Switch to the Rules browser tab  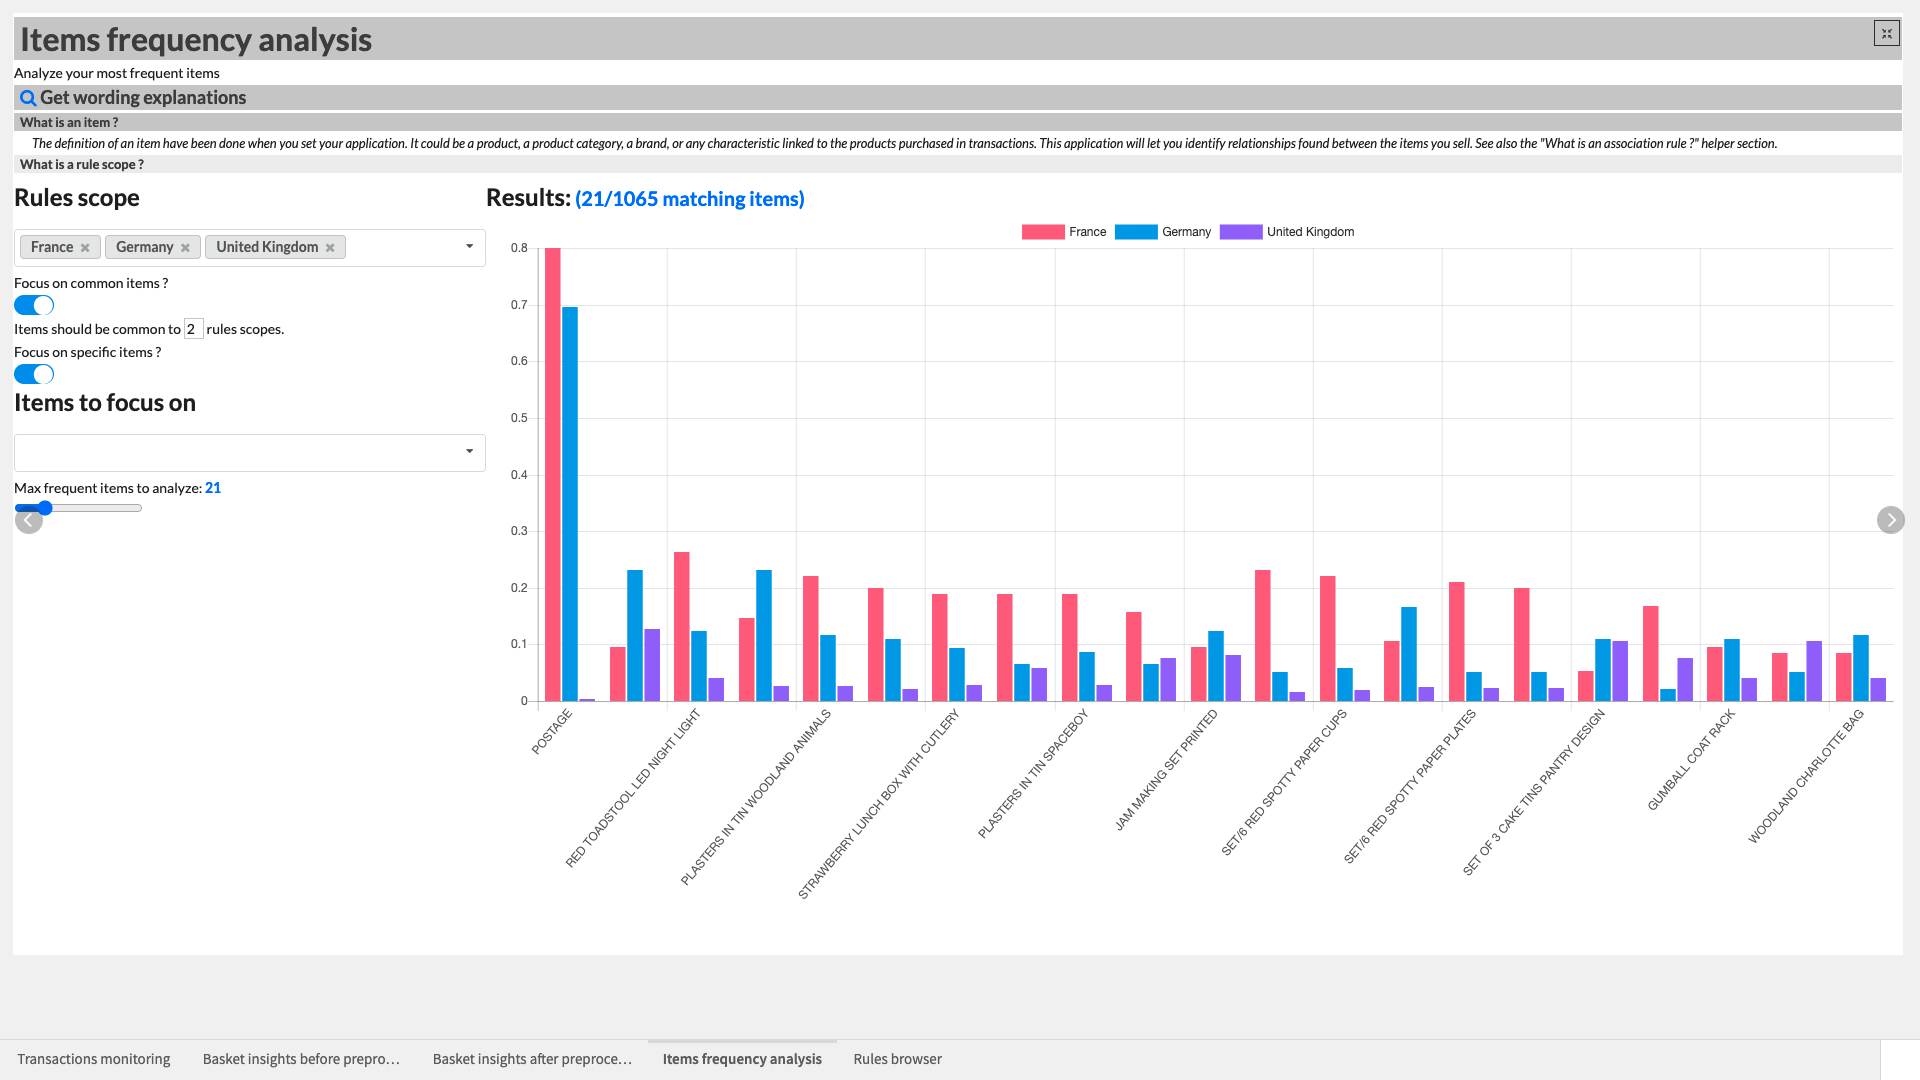coord(897,1059)
